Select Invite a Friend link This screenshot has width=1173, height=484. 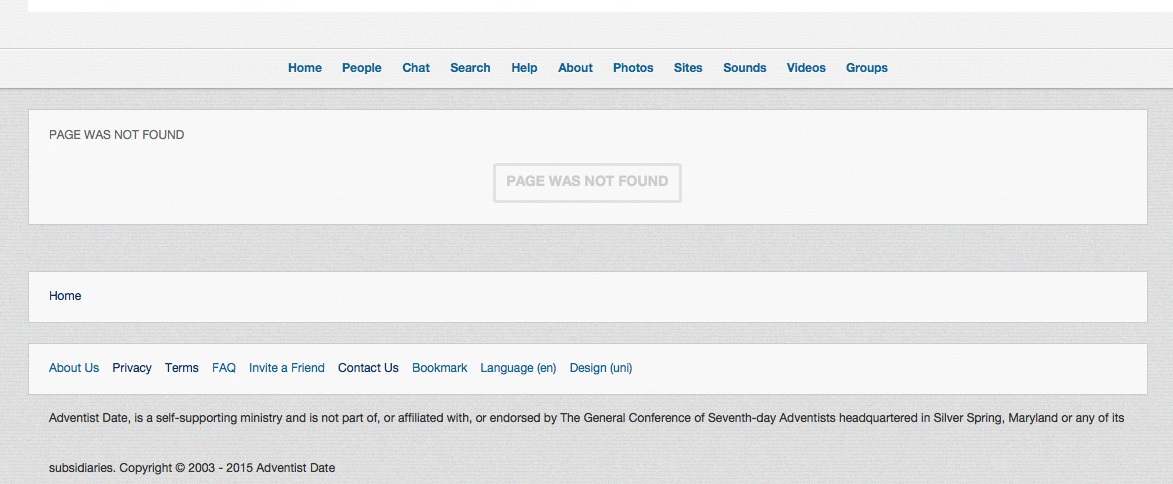click(x=287, y=368)
